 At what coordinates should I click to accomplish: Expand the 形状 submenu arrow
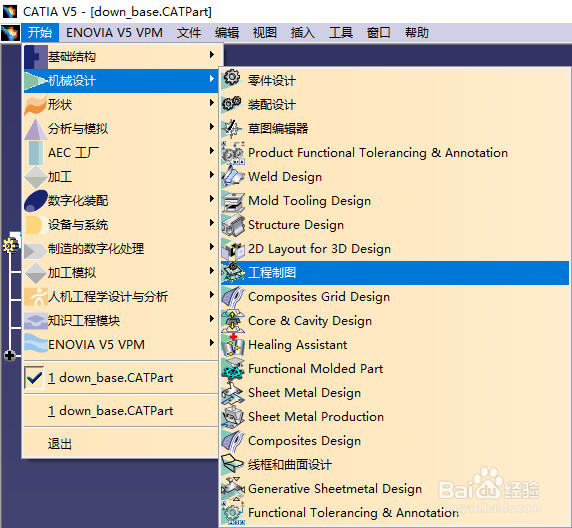coord(211,103)
